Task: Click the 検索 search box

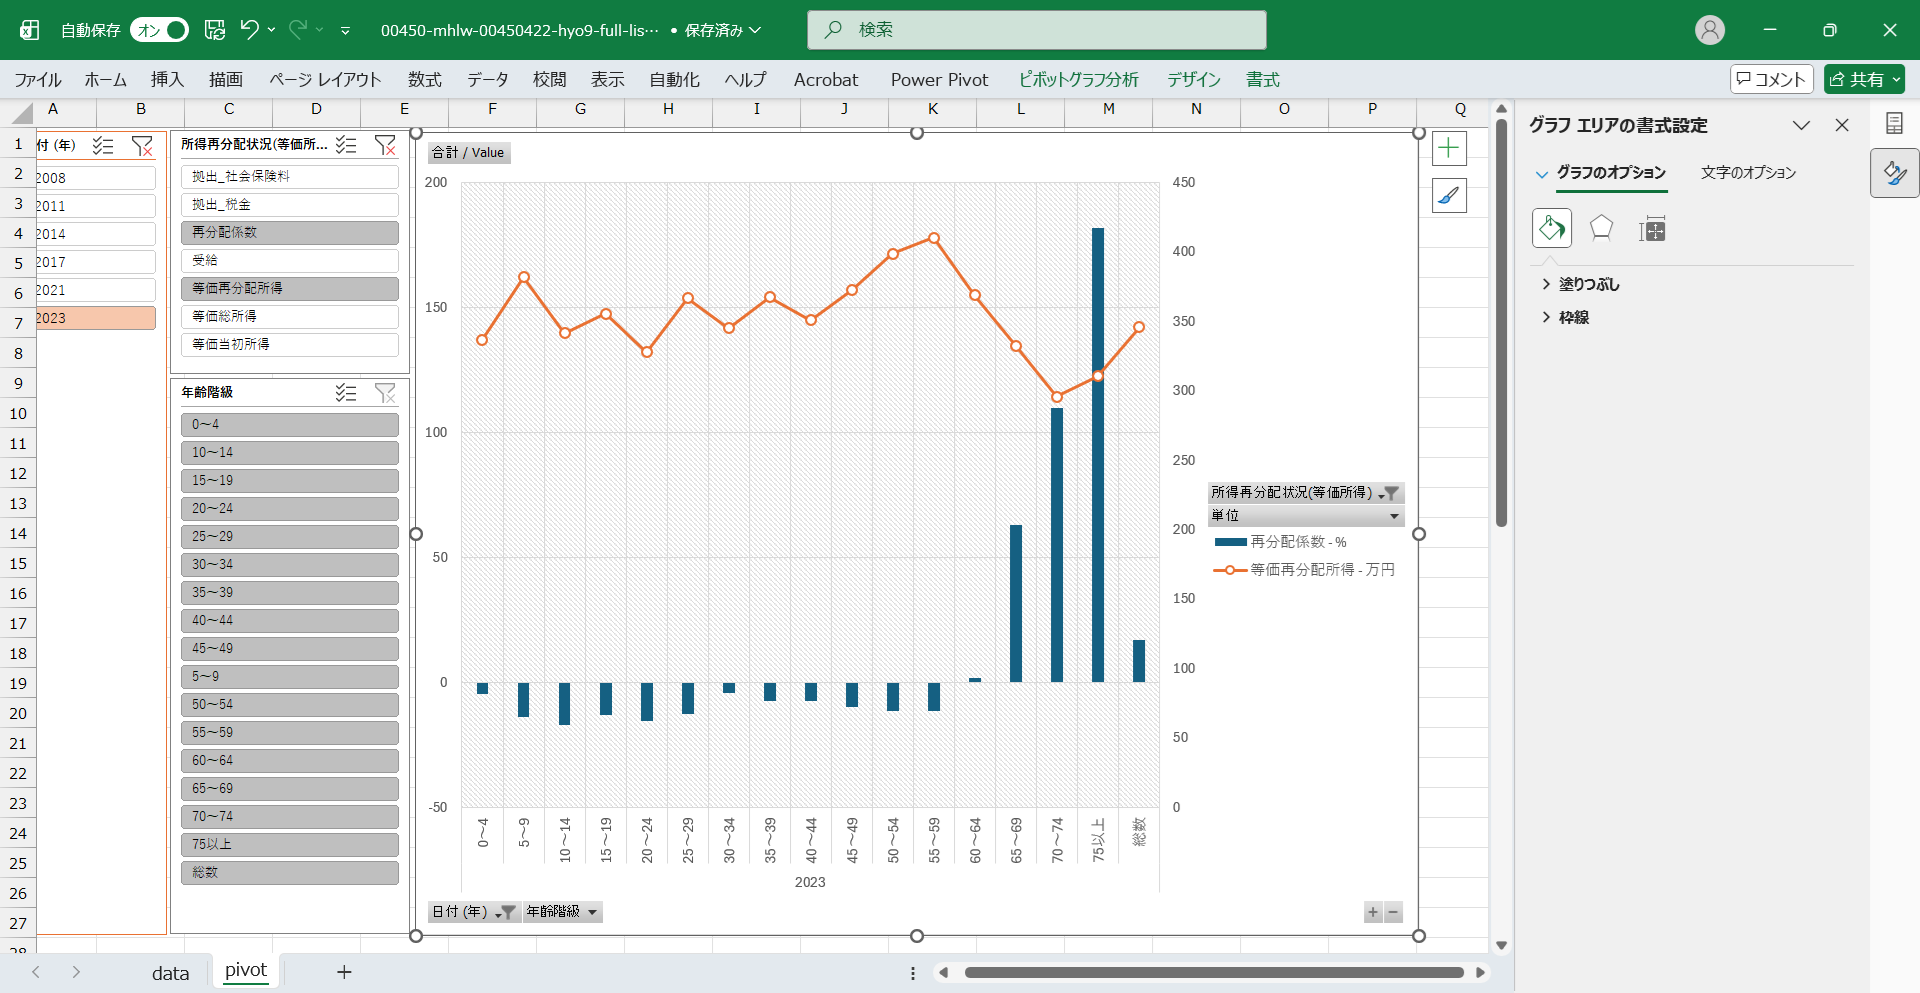Action: point(1036,30)
